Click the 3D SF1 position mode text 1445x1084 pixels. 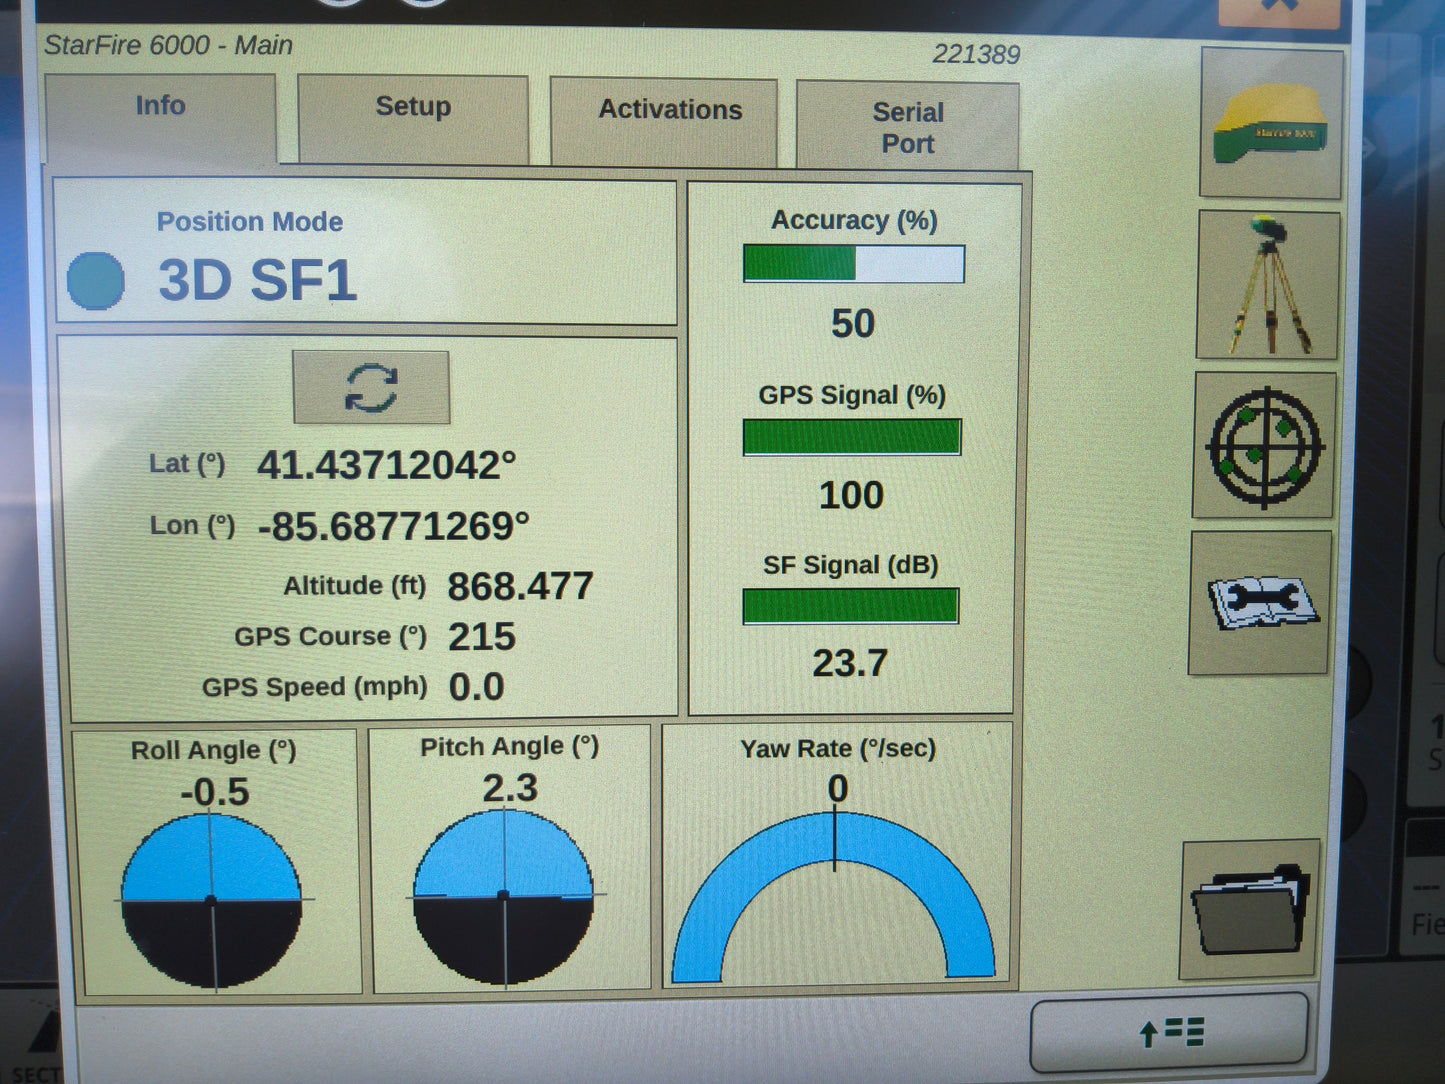pos(258,280)
